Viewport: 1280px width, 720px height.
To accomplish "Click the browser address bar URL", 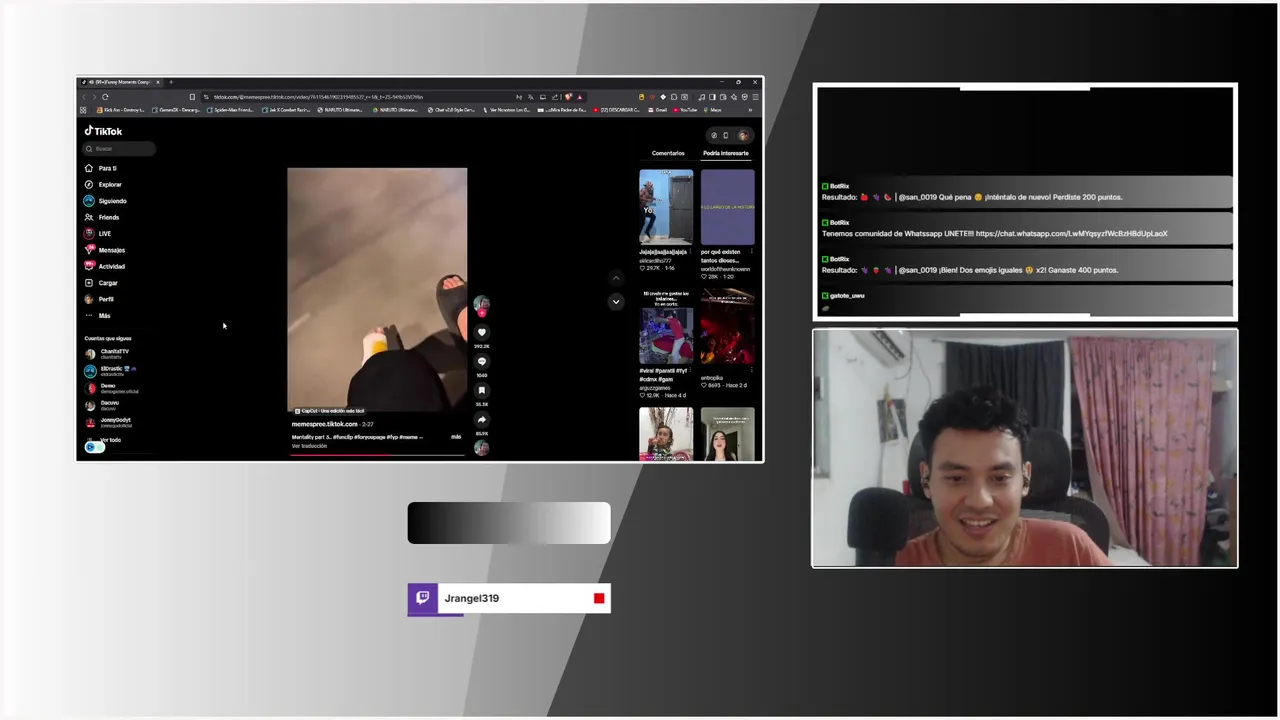I will coord(318,97).
